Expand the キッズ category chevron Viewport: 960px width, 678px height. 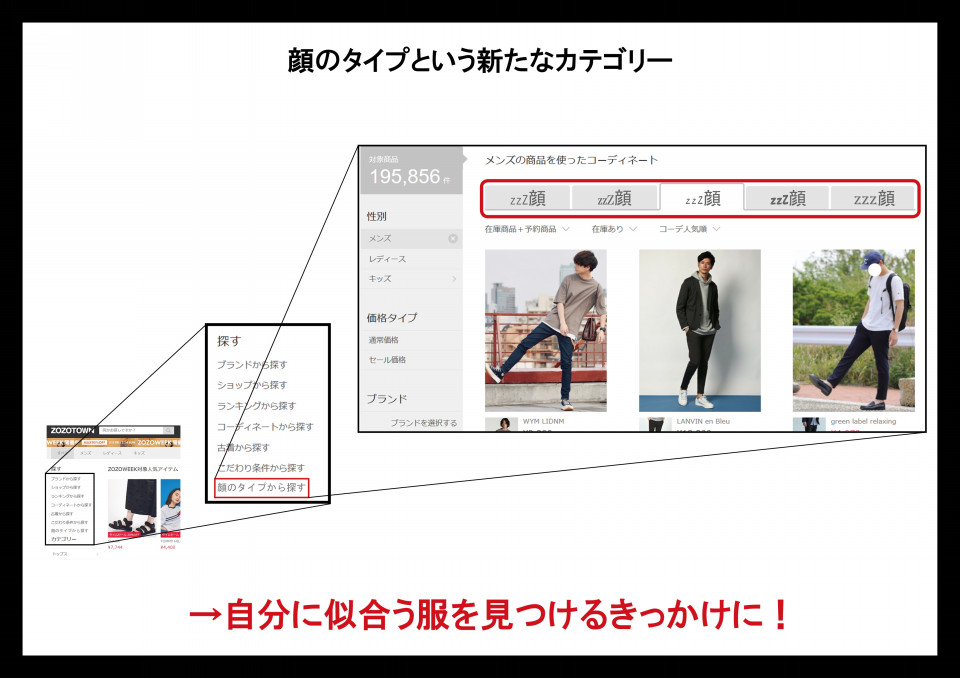pos(453,279)
